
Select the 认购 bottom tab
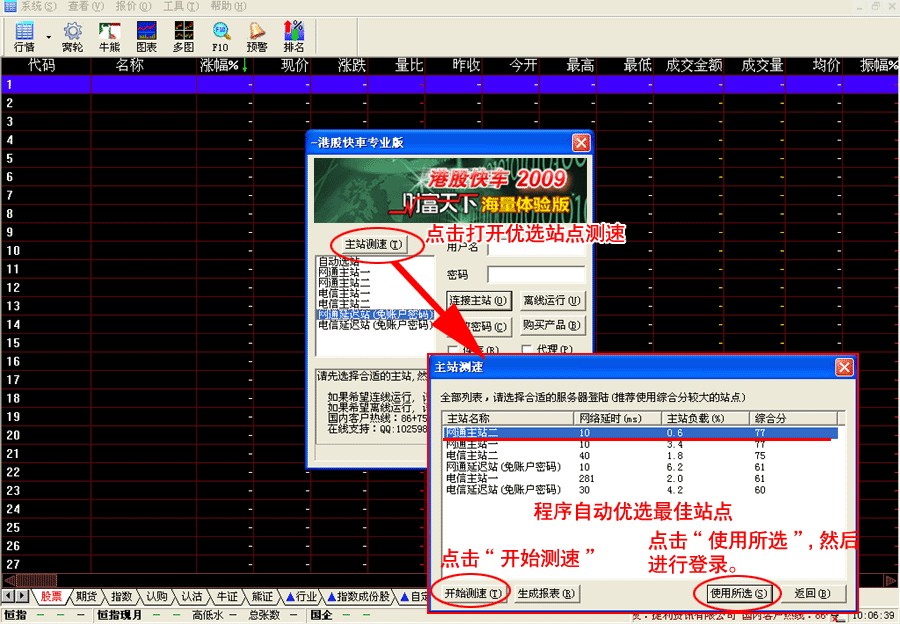click(x=157, y=597)
